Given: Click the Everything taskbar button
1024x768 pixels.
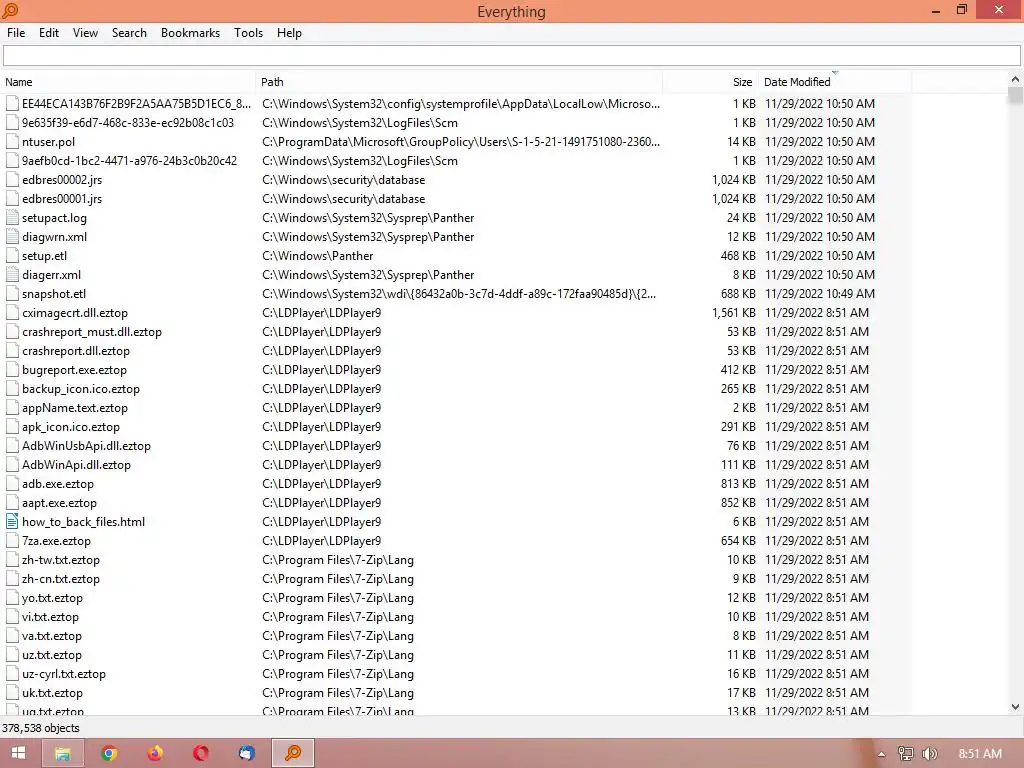Looking at the screenshot, I should 293,753.
